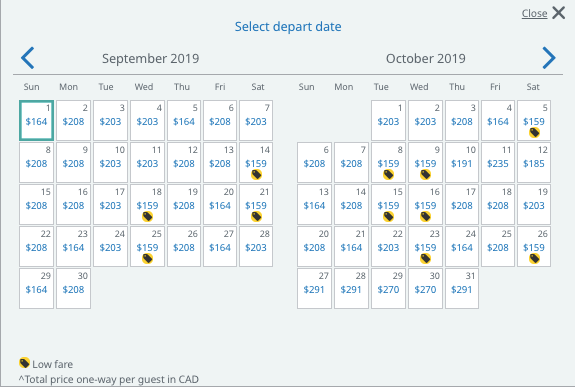575x387 pixels.
Task: Choose September 30 priced $208
Action: (x=73, y=288)
